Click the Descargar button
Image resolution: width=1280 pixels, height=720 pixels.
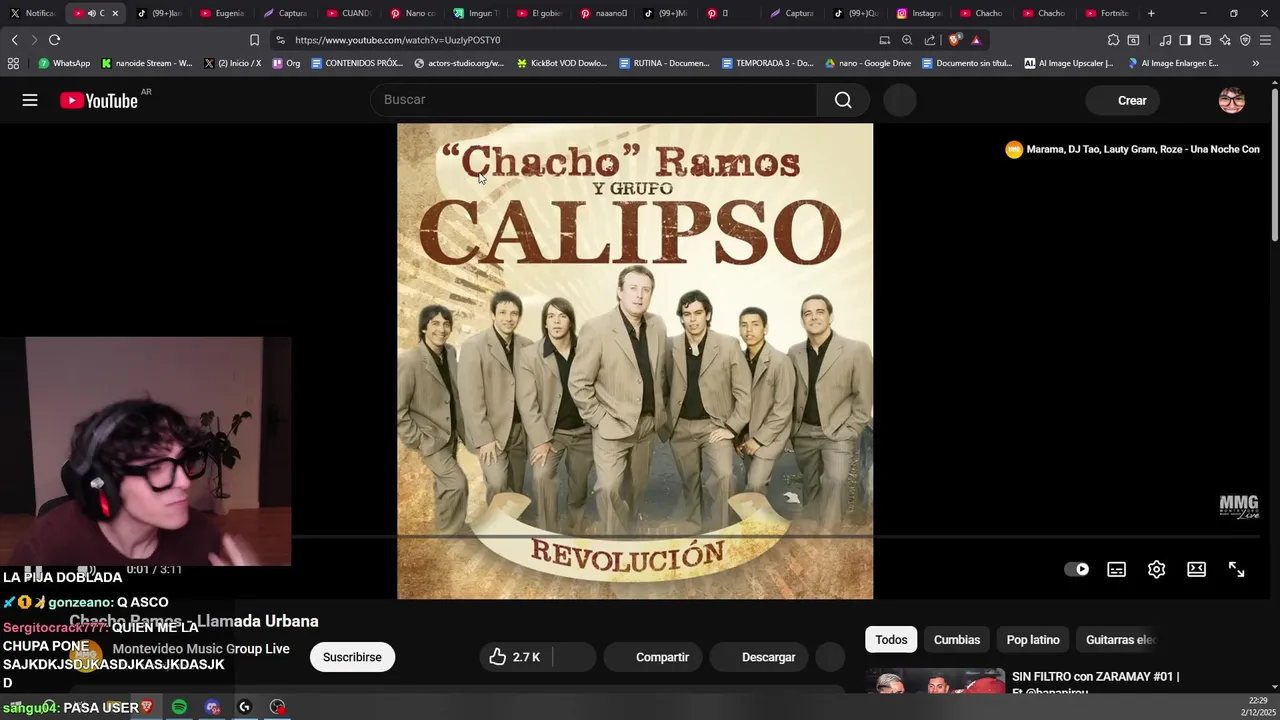point(759,657)
